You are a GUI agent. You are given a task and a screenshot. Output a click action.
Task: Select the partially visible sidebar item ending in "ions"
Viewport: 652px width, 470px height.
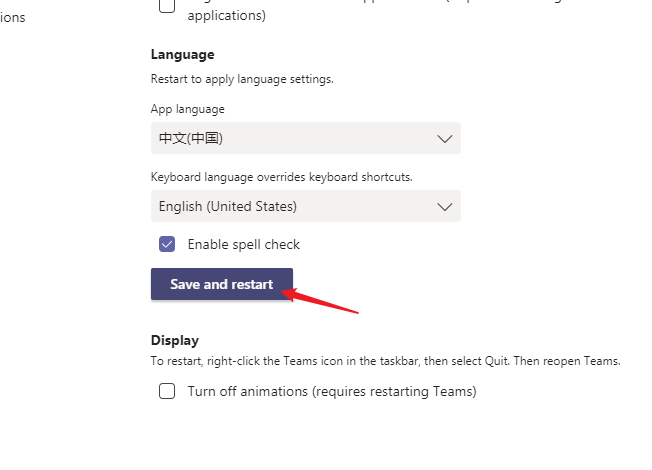tap(13, 18)
